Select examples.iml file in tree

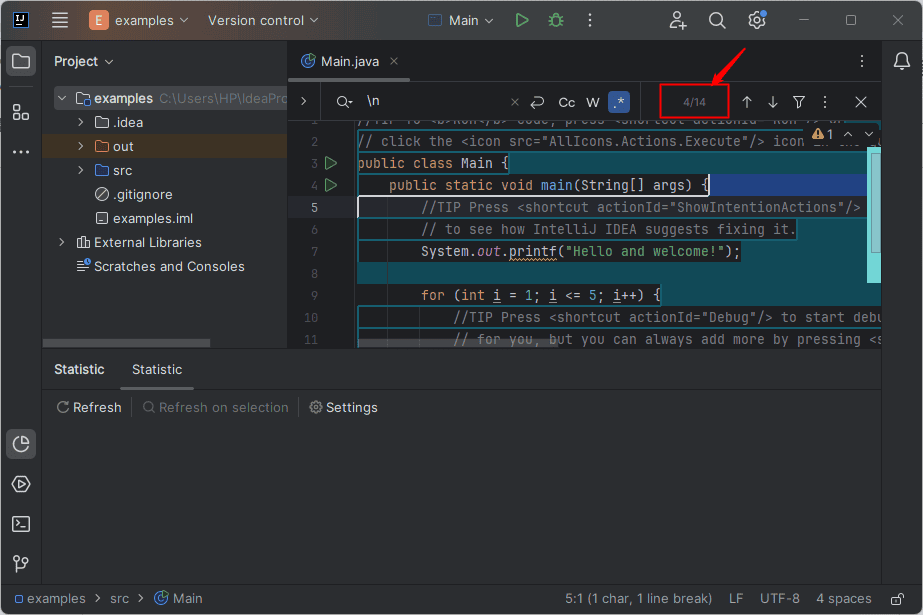click(x=144, y=218)
